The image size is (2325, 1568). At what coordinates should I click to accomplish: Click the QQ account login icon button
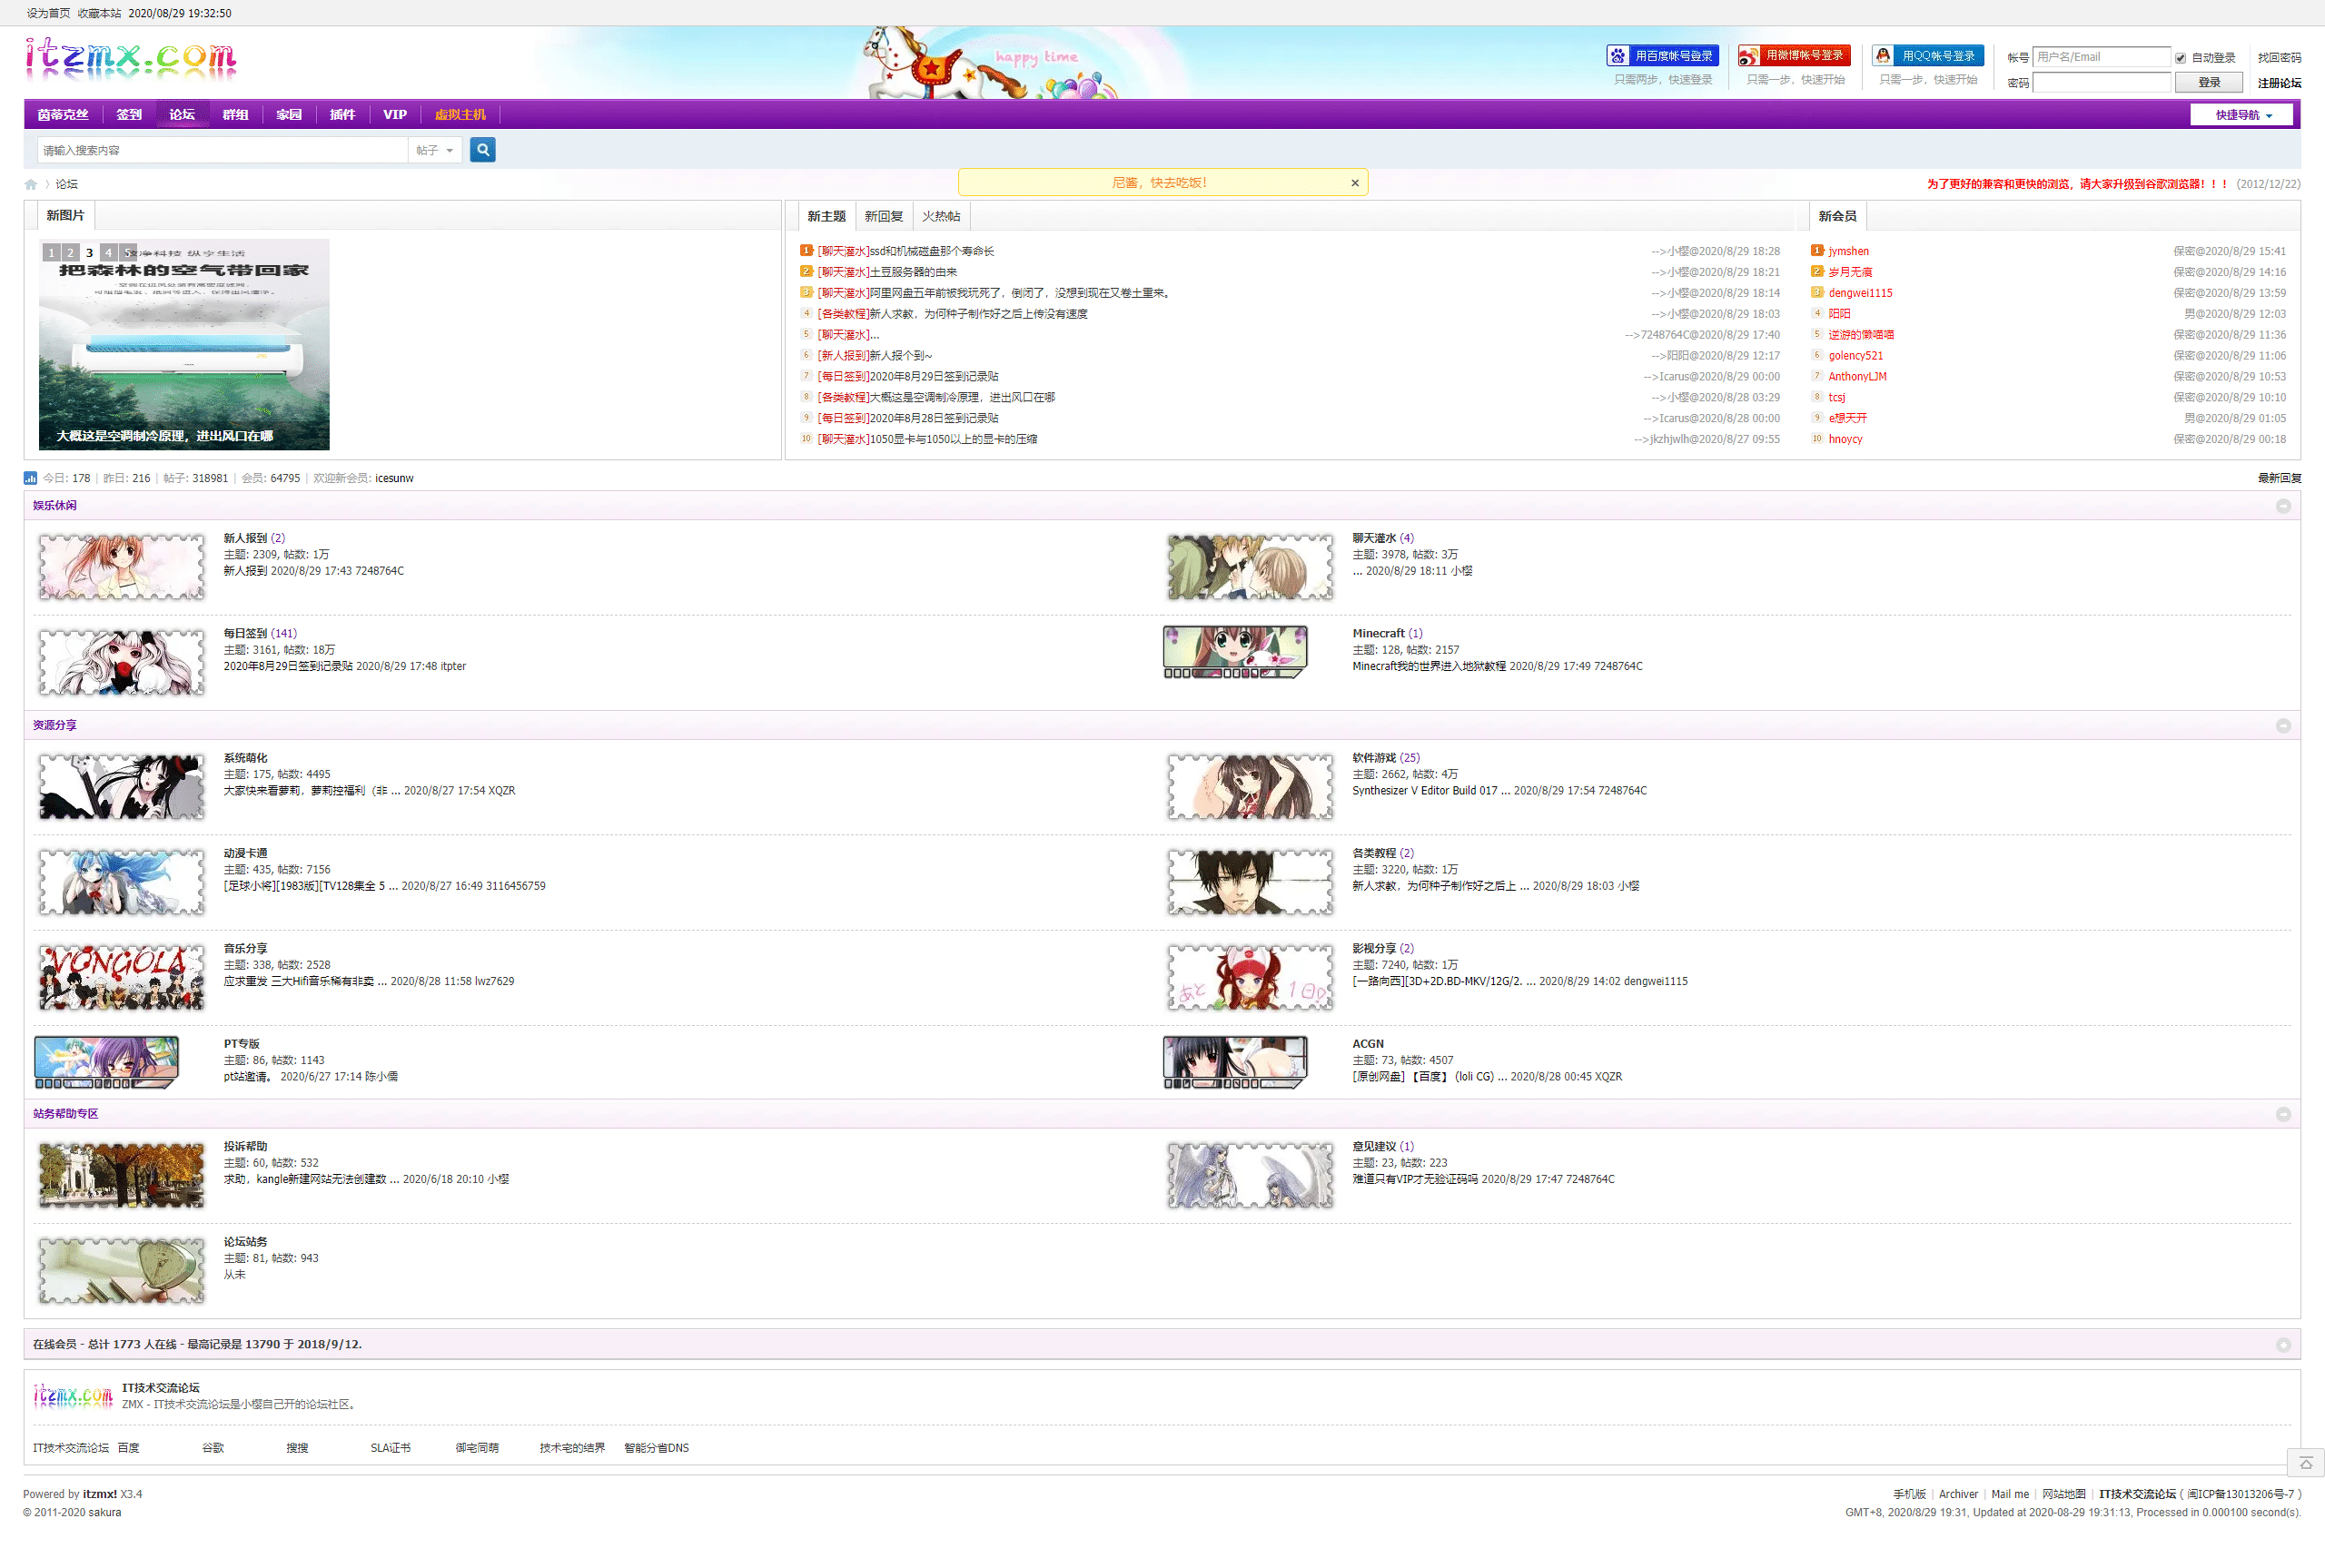[x=1926, y=56]
